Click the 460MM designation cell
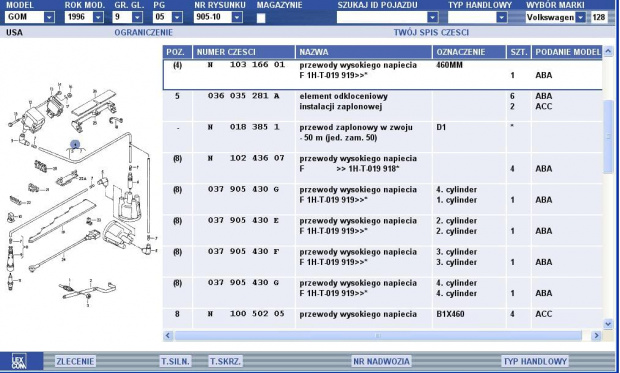This screenshot has width=620, height=373. (449, 65)
